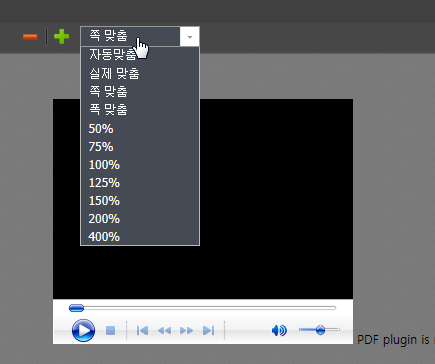Mute audio via the speaker icon
The width and height of the screenshot is (435, 364).
point(279,330)
